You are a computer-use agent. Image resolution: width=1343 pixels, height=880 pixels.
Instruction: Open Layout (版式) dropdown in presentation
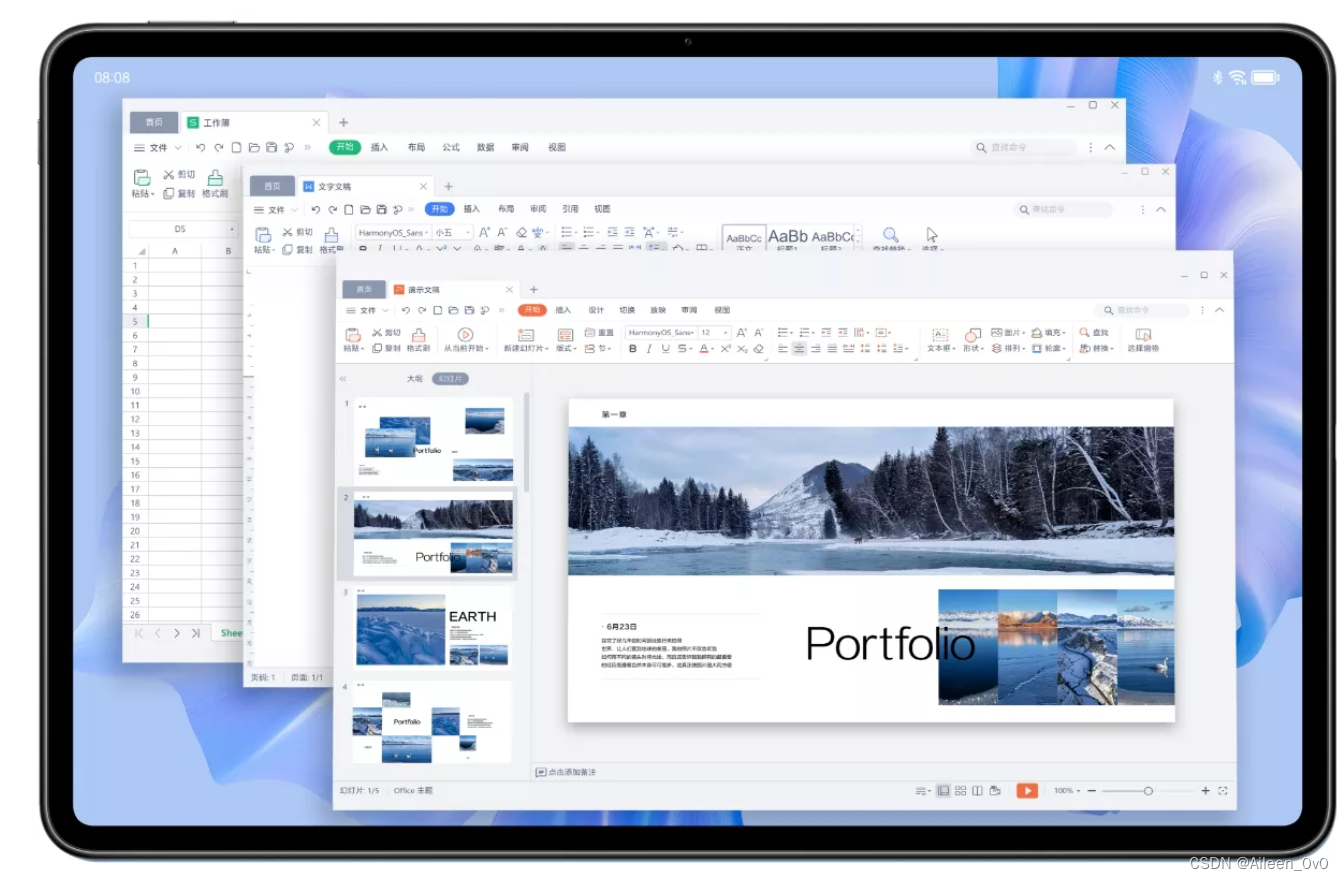[x=566, y=340]
